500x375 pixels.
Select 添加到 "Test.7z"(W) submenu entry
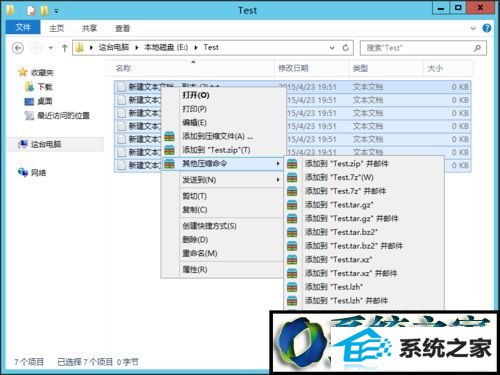click(364, 177)
